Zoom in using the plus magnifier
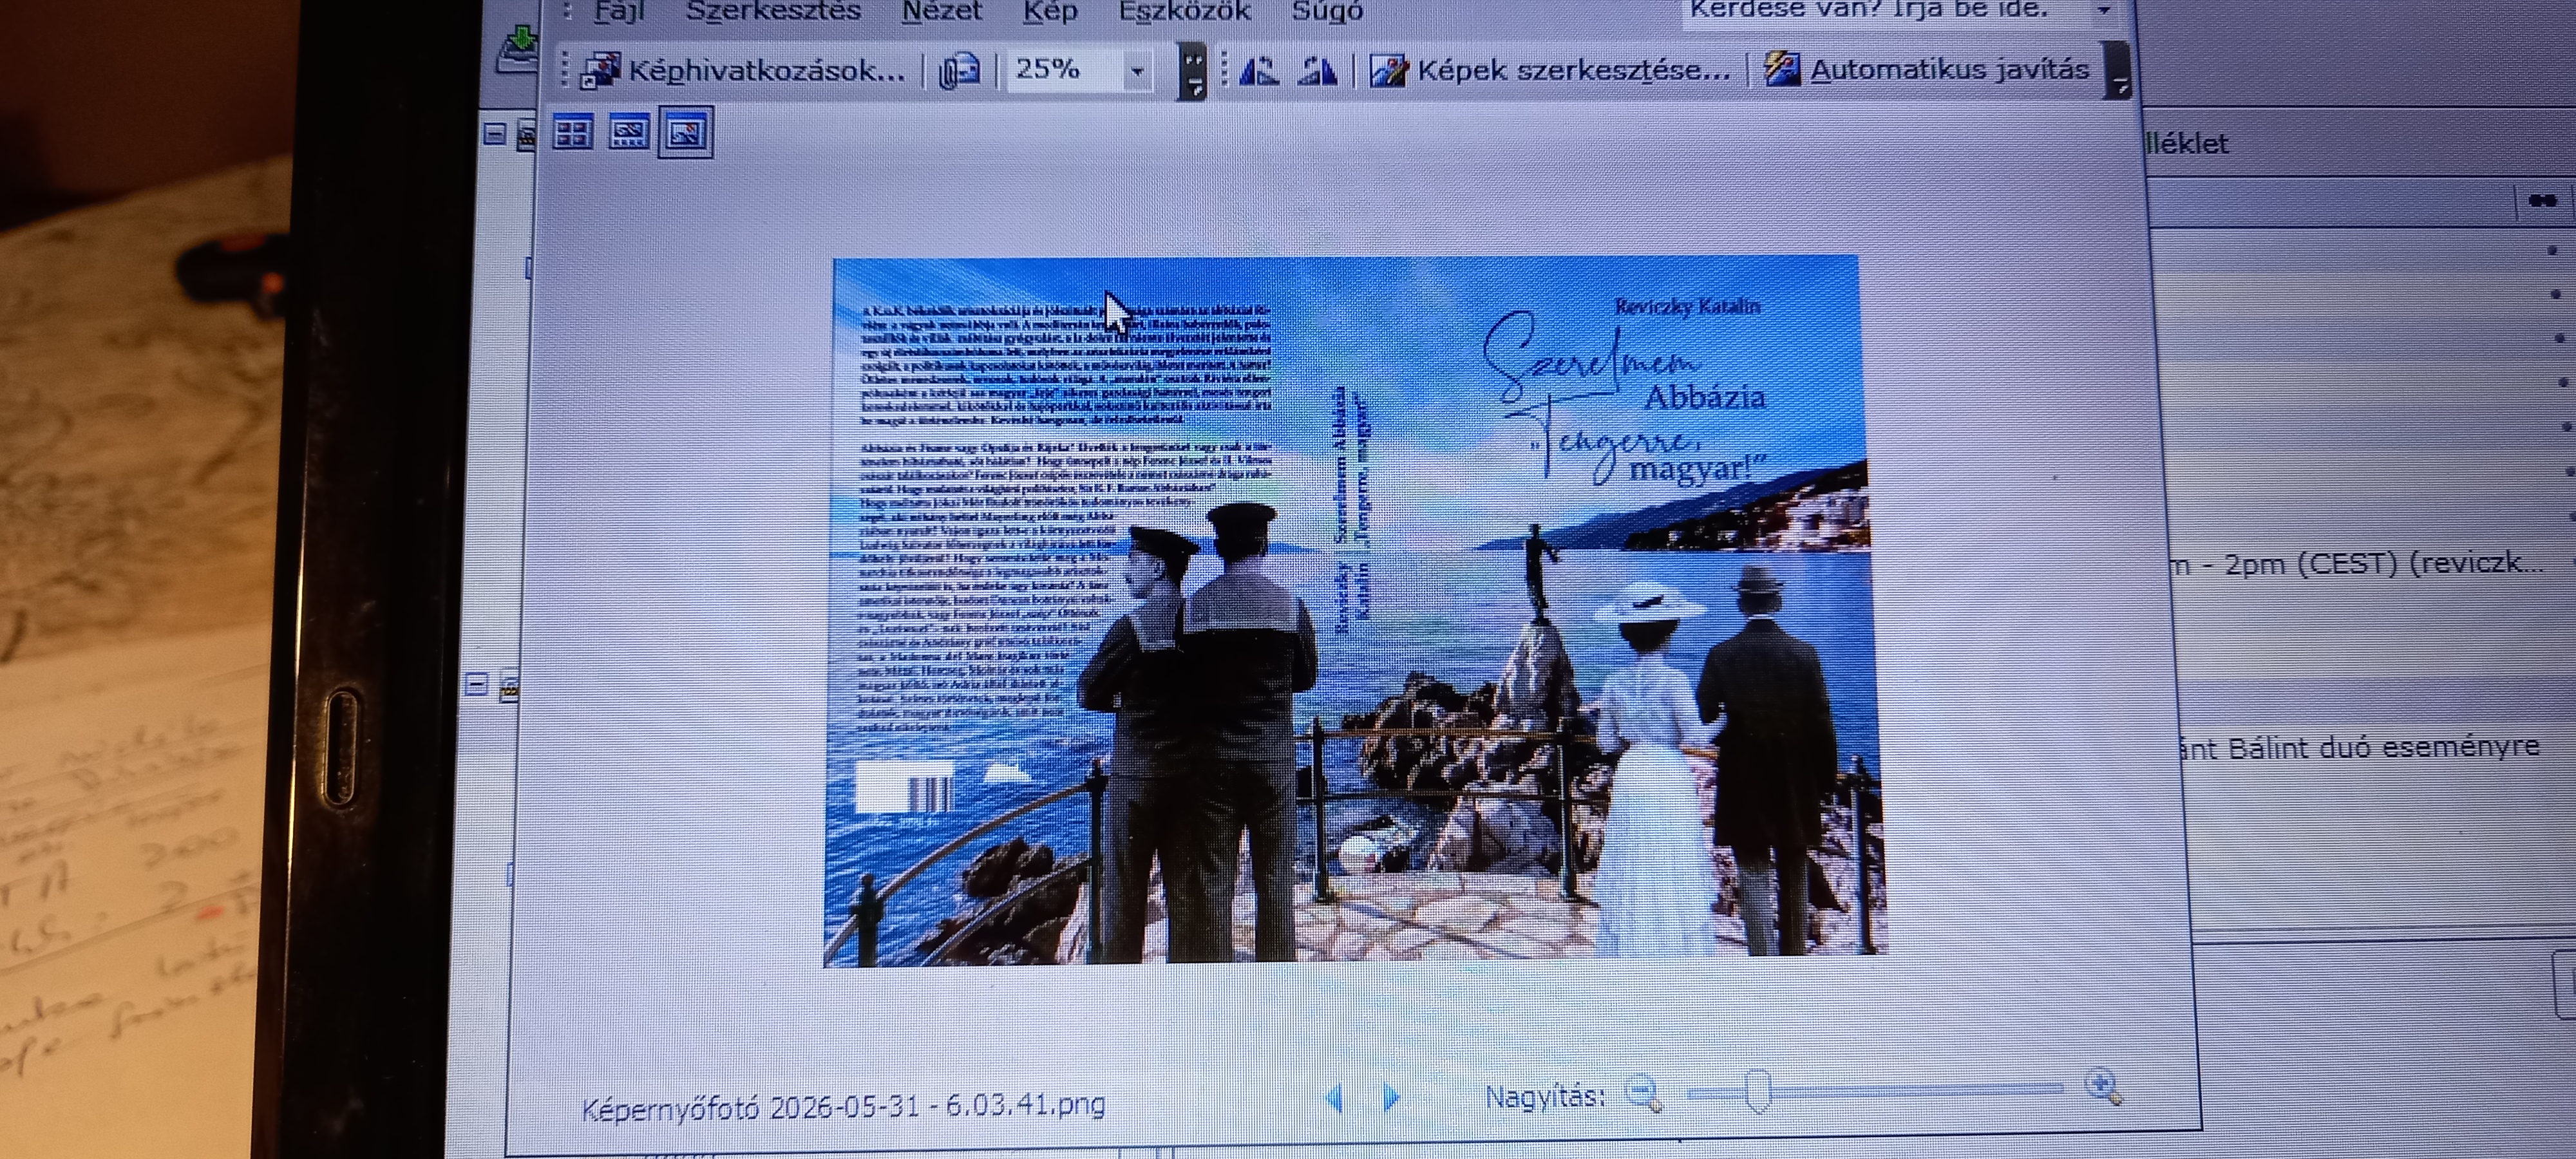The height and width of the screenshot is (1159, 2576). pos(2102,1086)
